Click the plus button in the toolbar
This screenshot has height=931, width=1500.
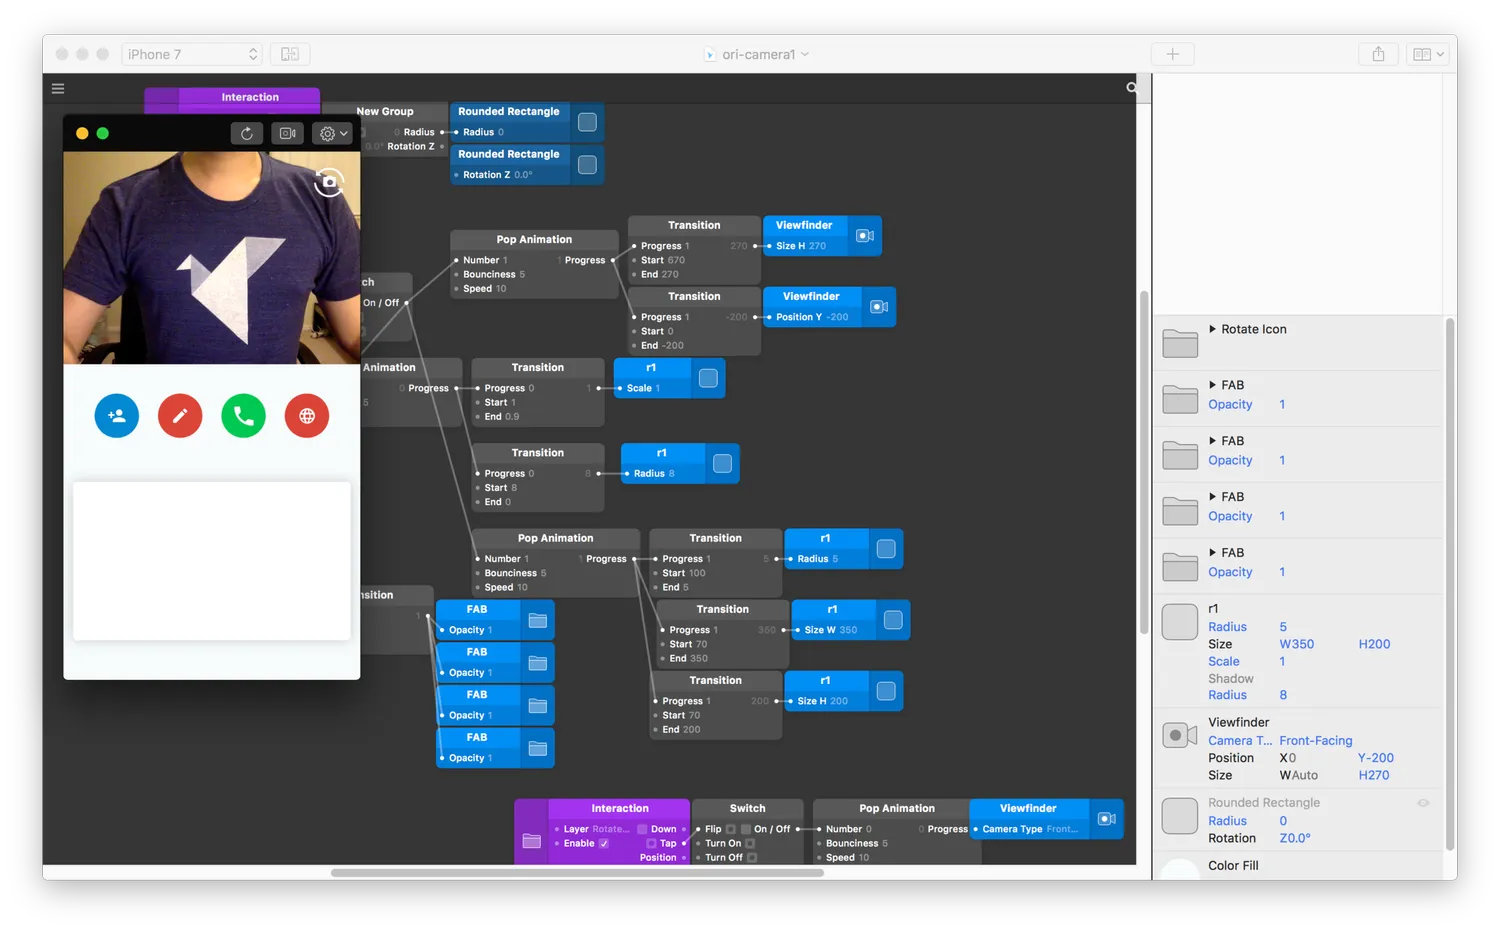coord(1173,54)
